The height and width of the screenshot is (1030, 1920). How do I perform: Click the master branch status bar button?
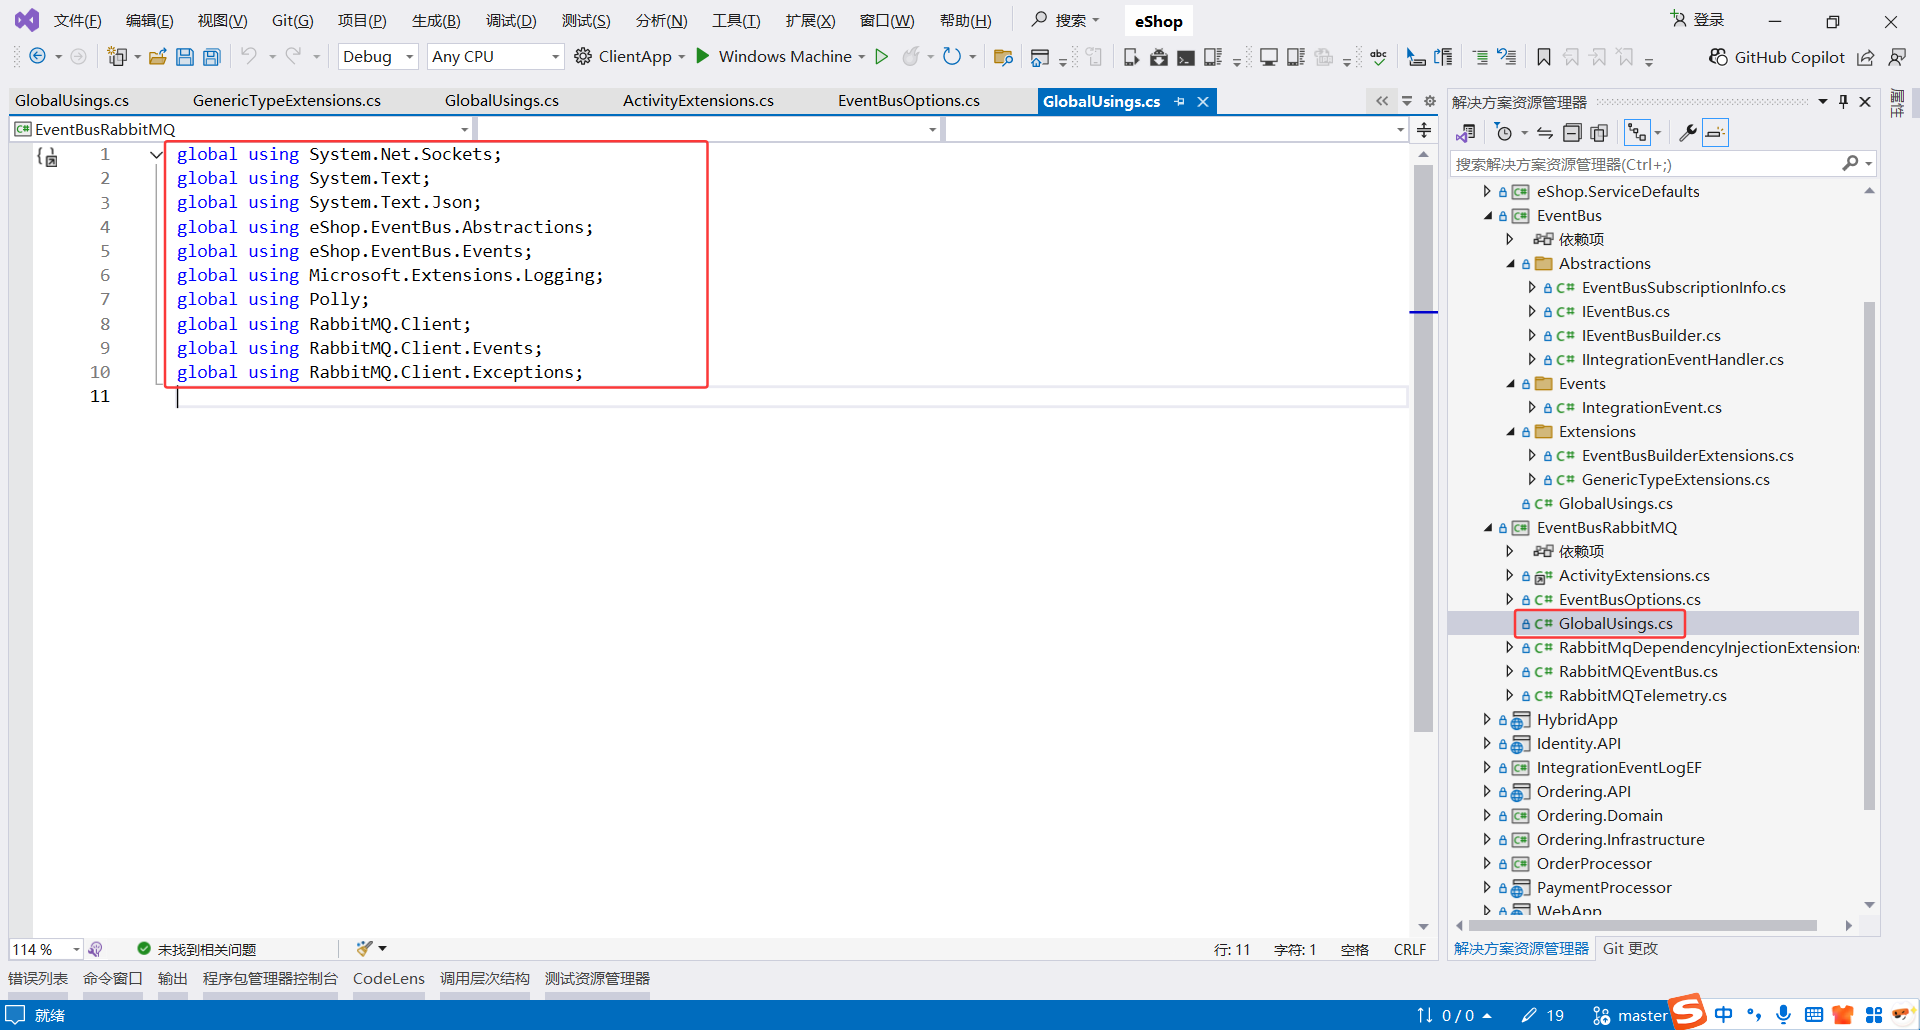[x=1631, y=1015]
